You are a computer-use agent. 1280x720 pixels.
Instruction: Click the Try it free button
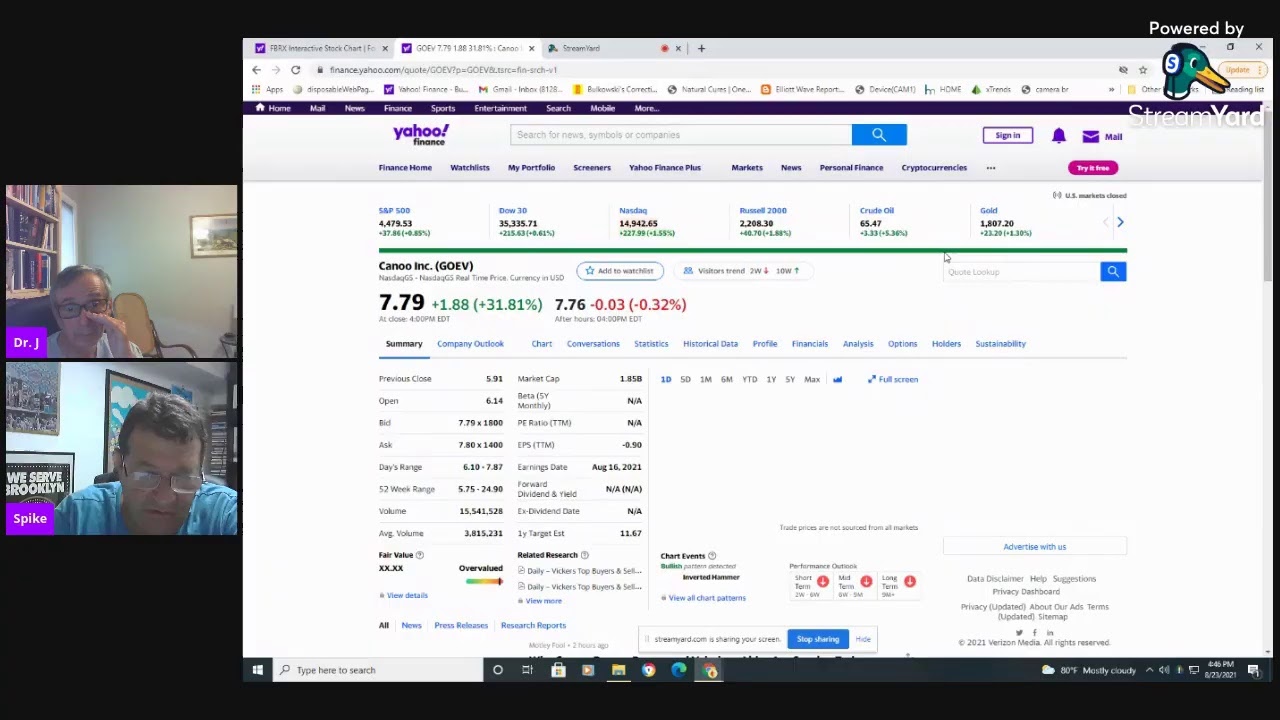tap(1093, 168)
